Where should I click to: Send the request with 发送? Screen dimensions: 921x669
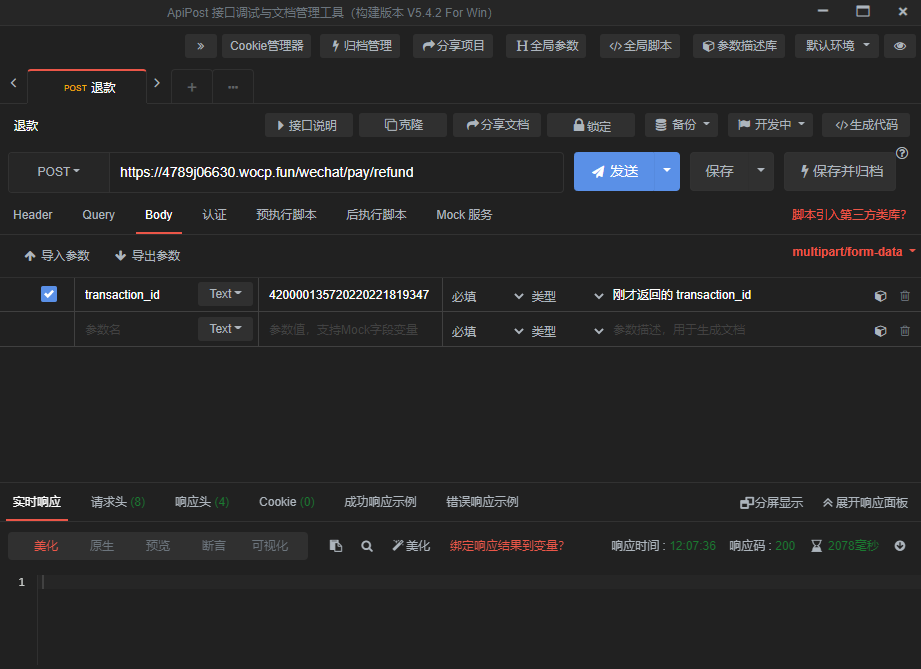pyautogui.click(x=614, y=172)
